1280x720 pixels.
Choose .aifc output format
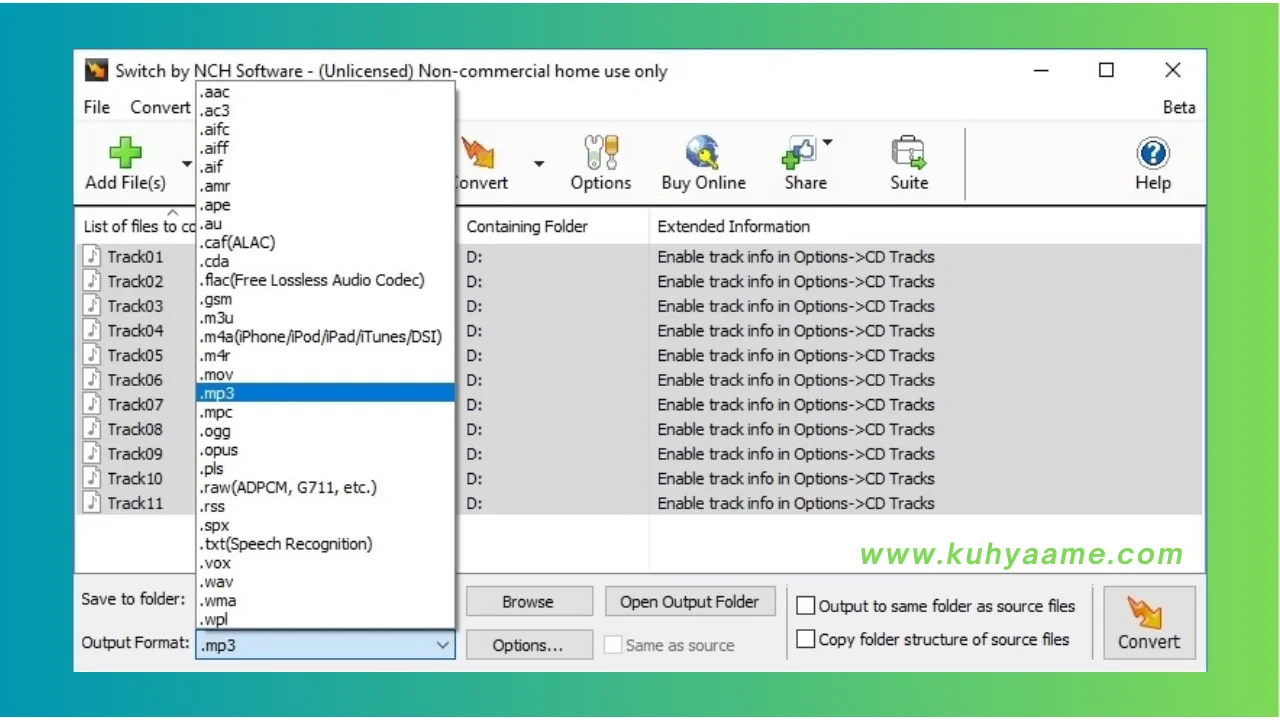pyautogui.click(x=326, y=129)
